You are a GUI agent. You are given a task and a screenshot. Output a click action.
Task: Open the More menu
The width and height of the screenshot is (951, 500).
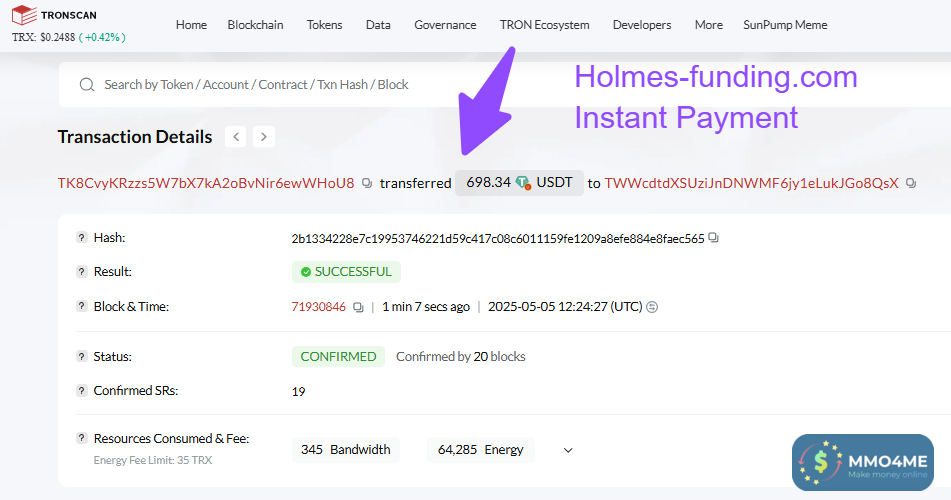point(708,25)
